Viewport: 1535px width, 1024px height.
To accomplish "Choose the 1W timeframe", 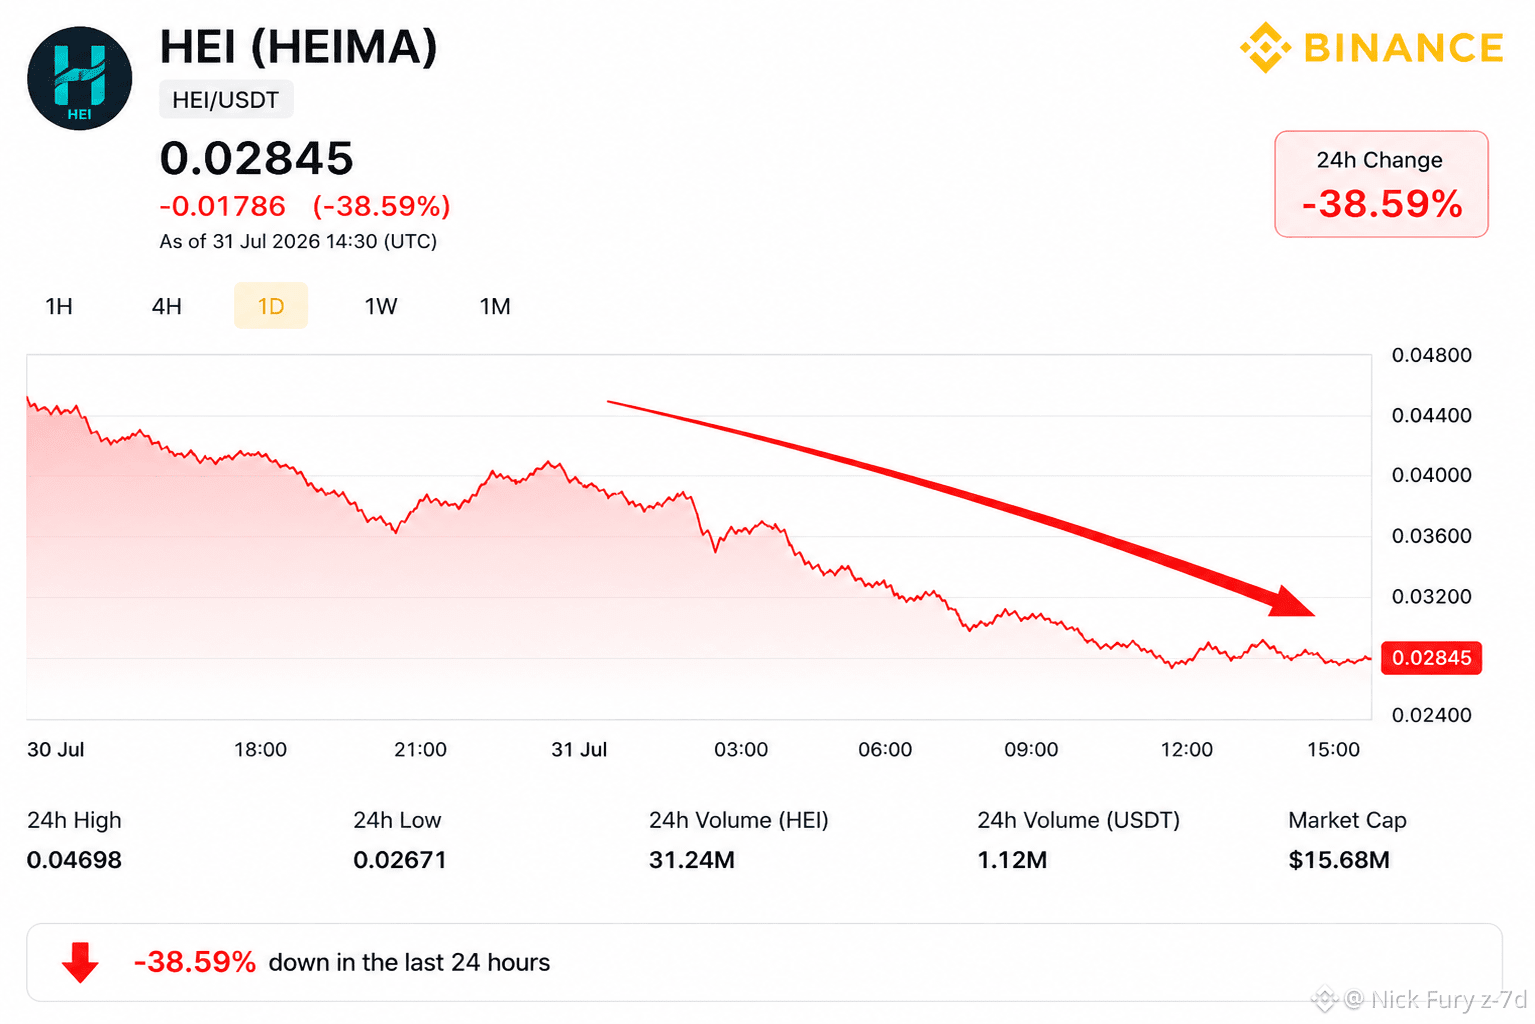I will click(381, 306).
